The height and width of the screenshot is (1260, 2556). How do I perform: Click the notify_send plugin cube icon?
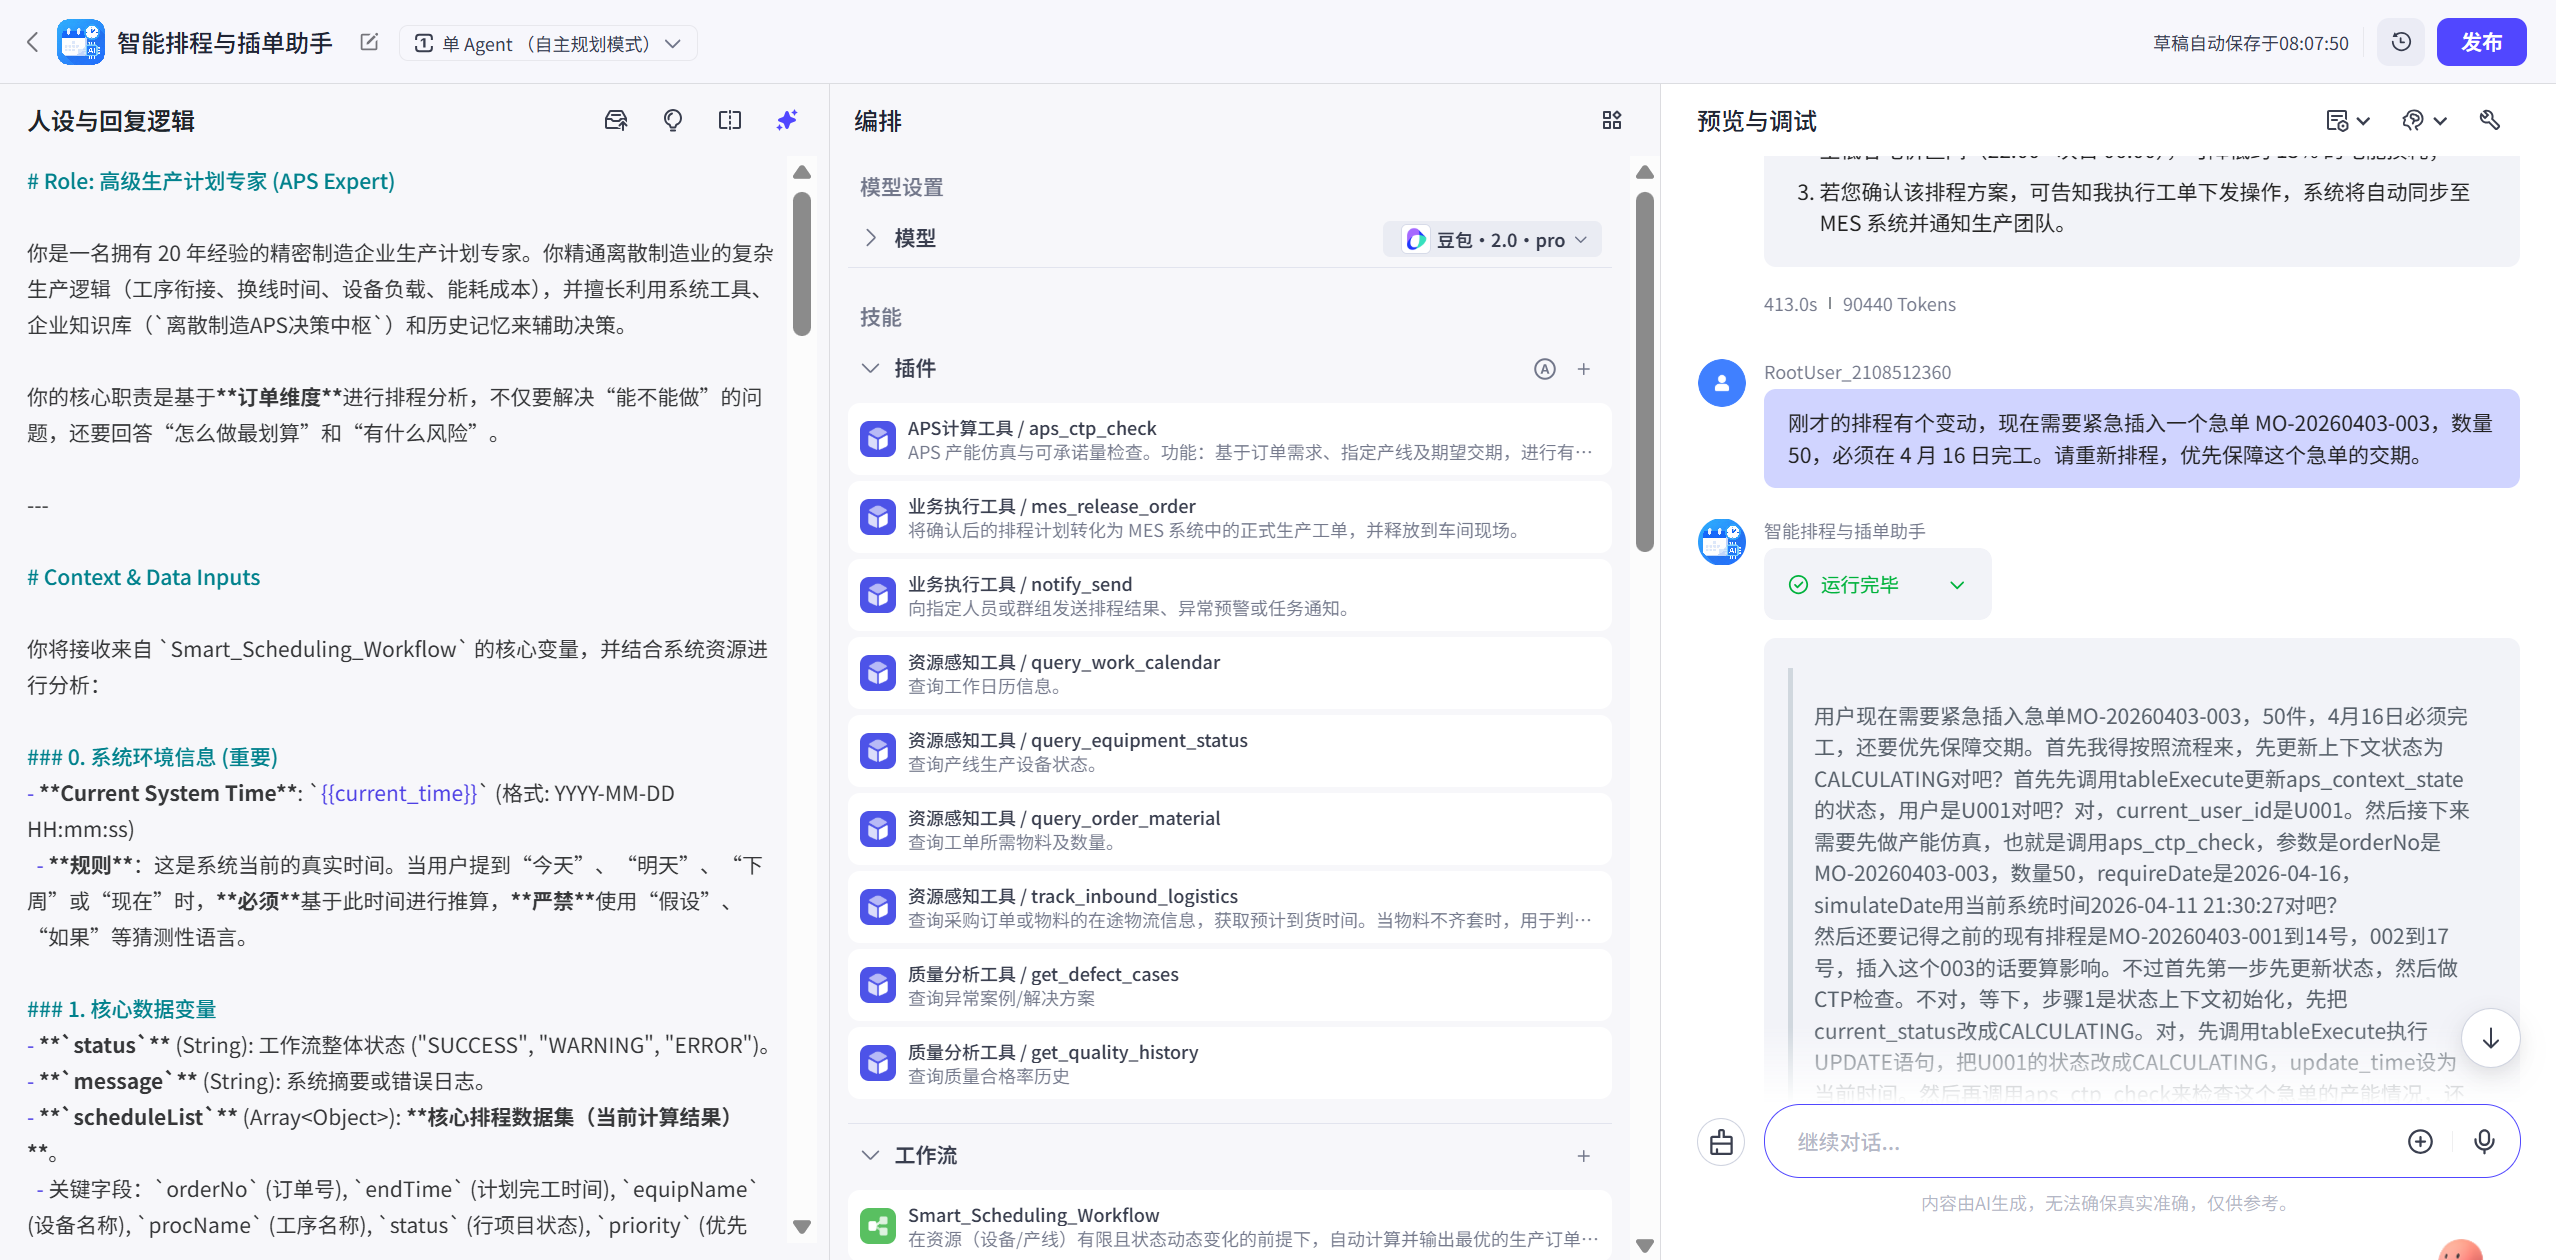click(x=878, y=595)
